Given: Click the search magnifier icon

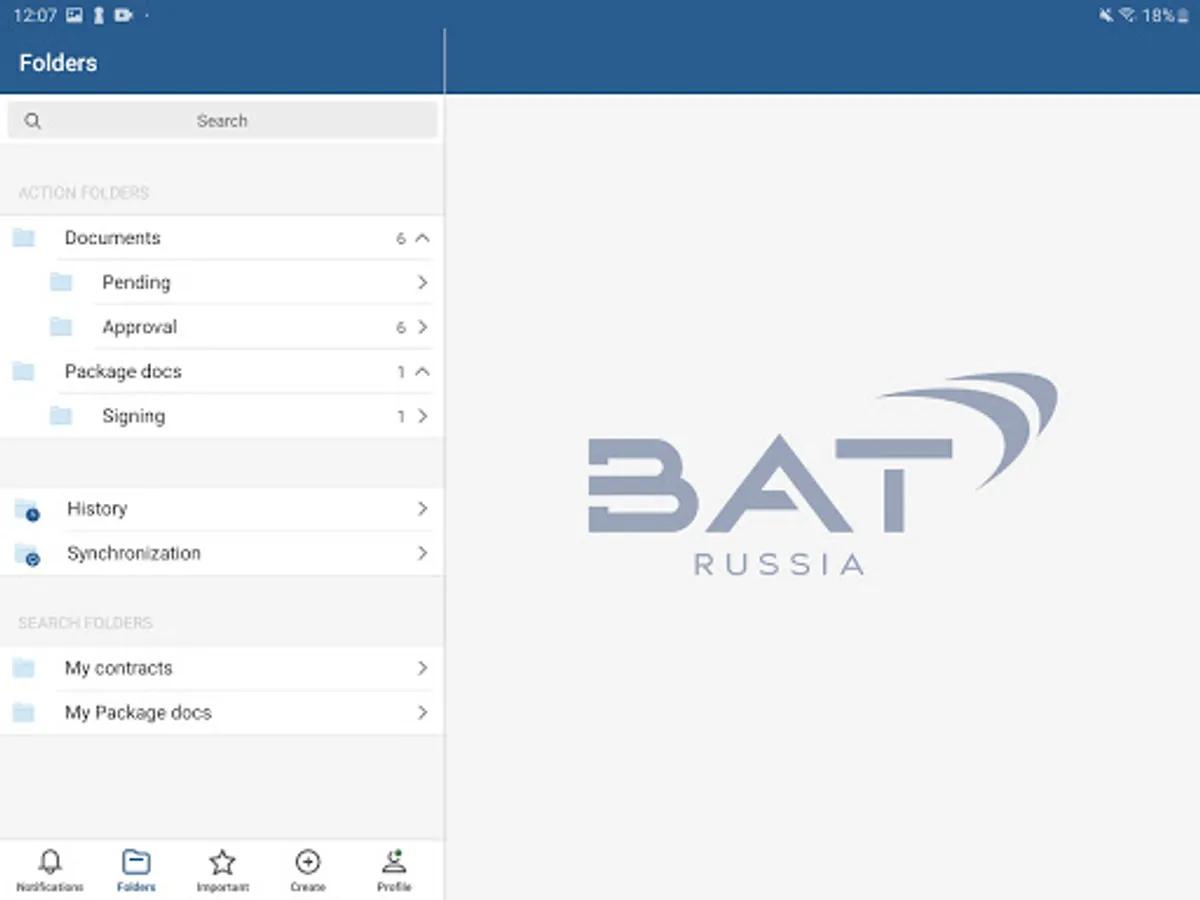Looking at the screenshot, I should [33, 121].
